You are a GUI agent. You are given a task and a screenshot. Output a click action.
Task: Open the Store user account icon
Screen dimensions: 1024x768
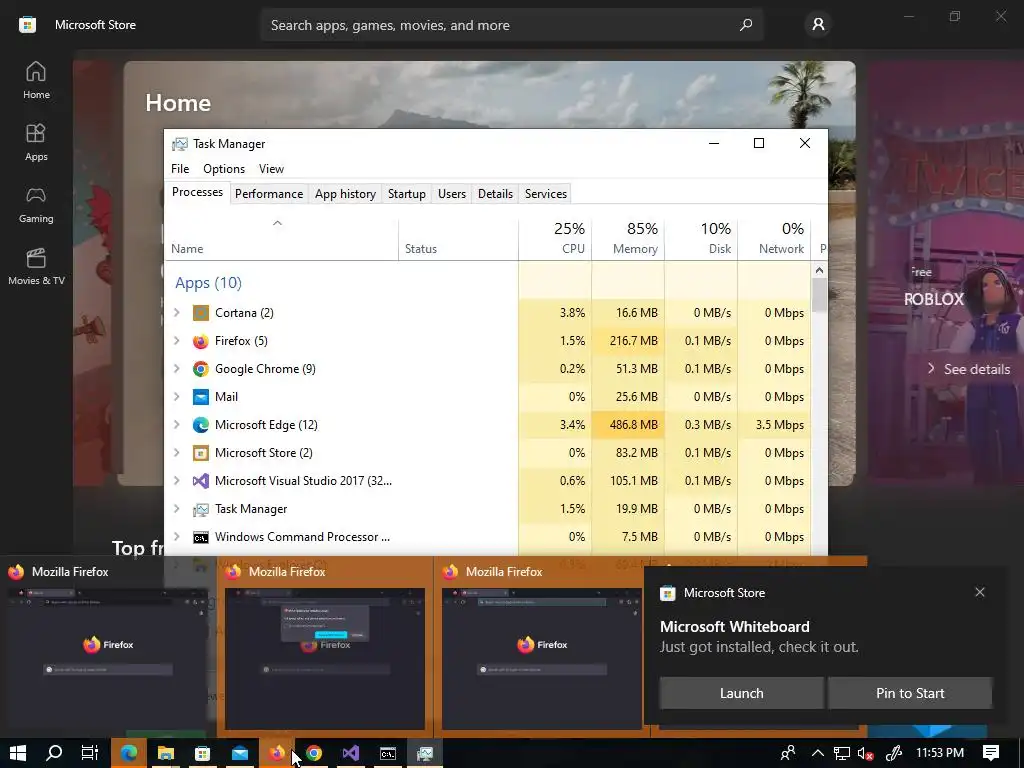[818, 25]
